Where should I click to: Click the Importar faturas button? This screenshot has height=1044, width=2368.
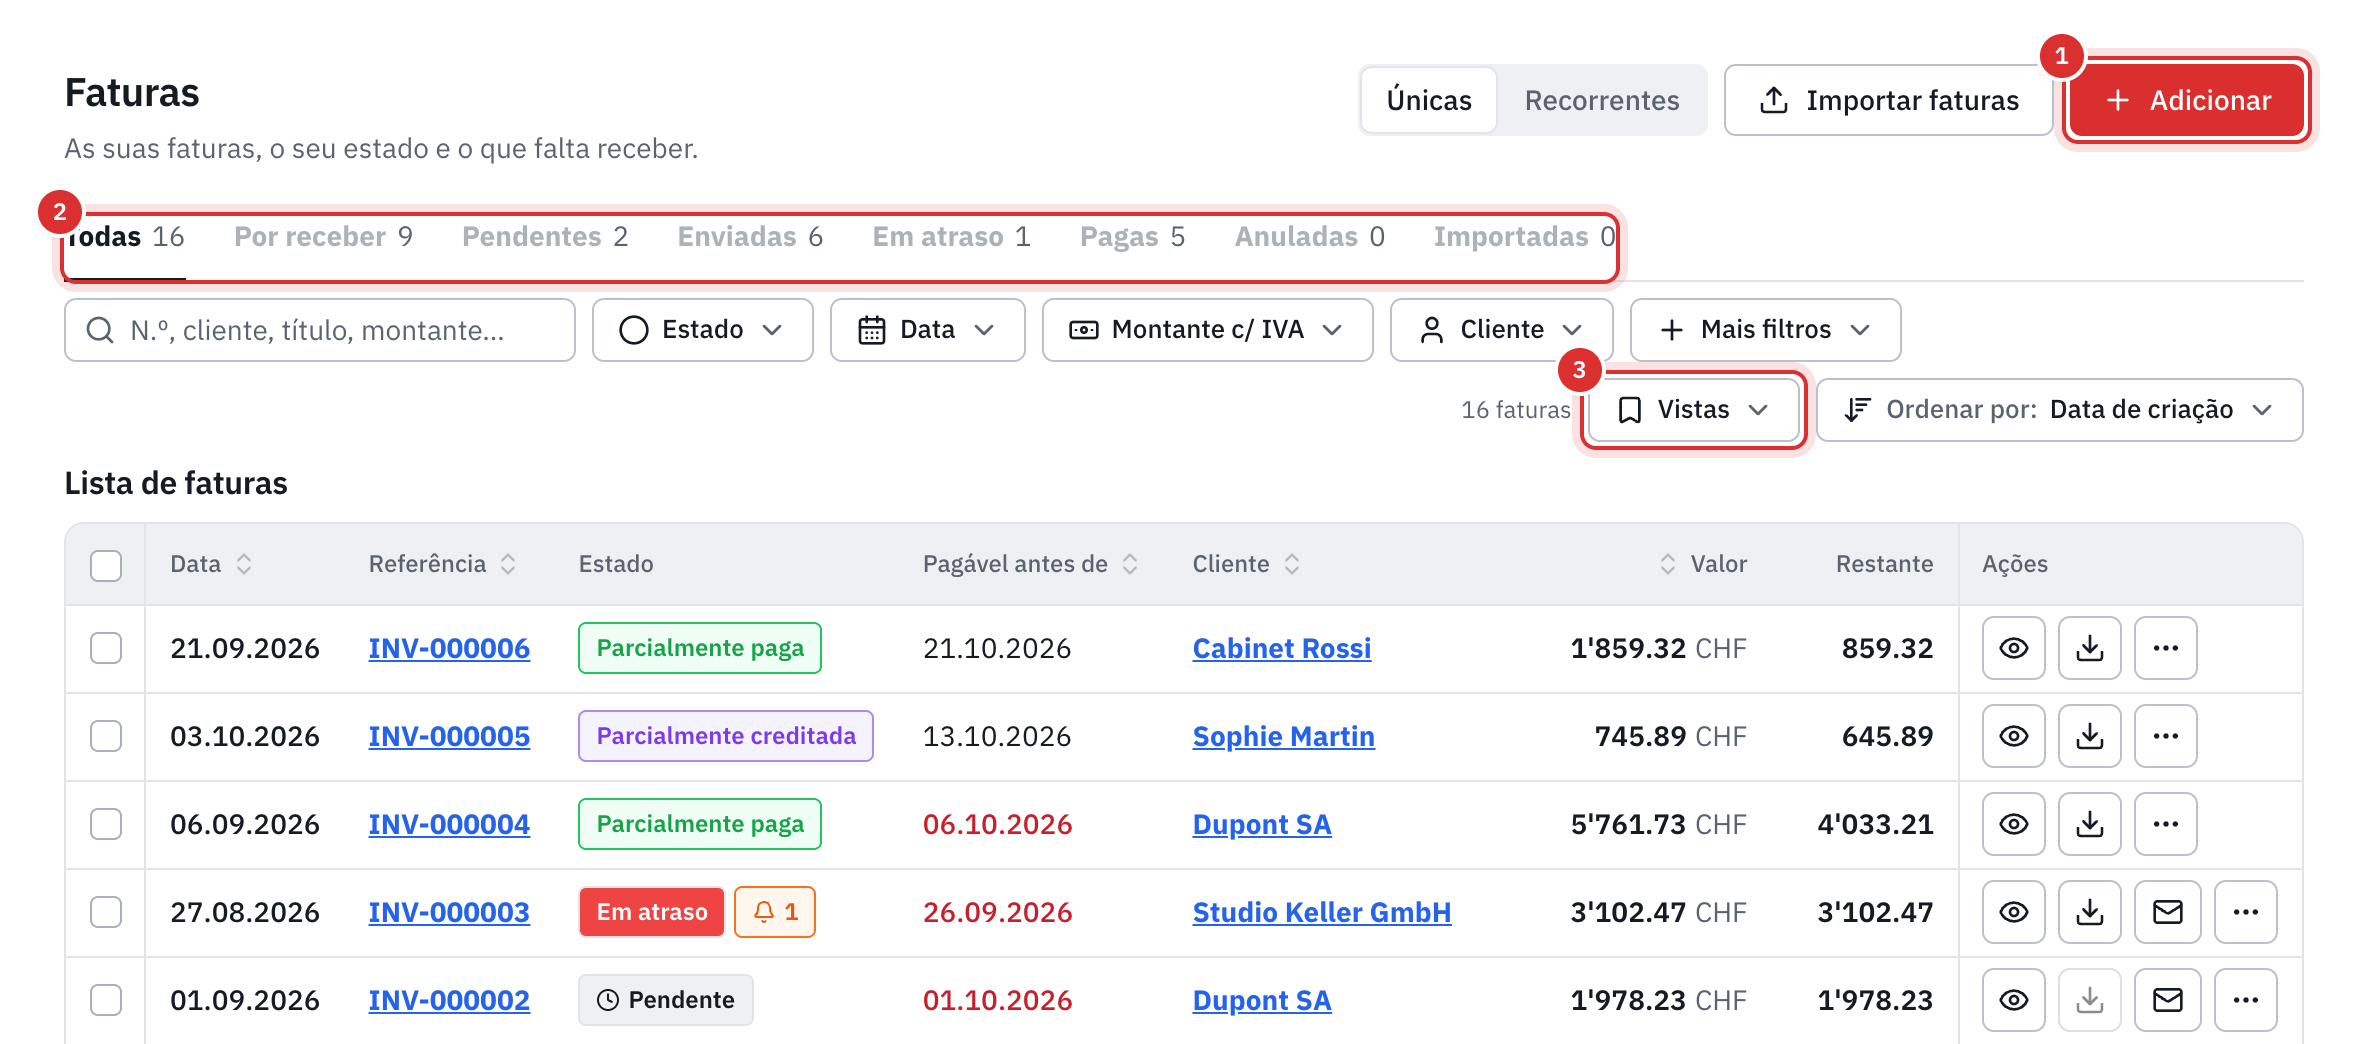point(1888,100)
